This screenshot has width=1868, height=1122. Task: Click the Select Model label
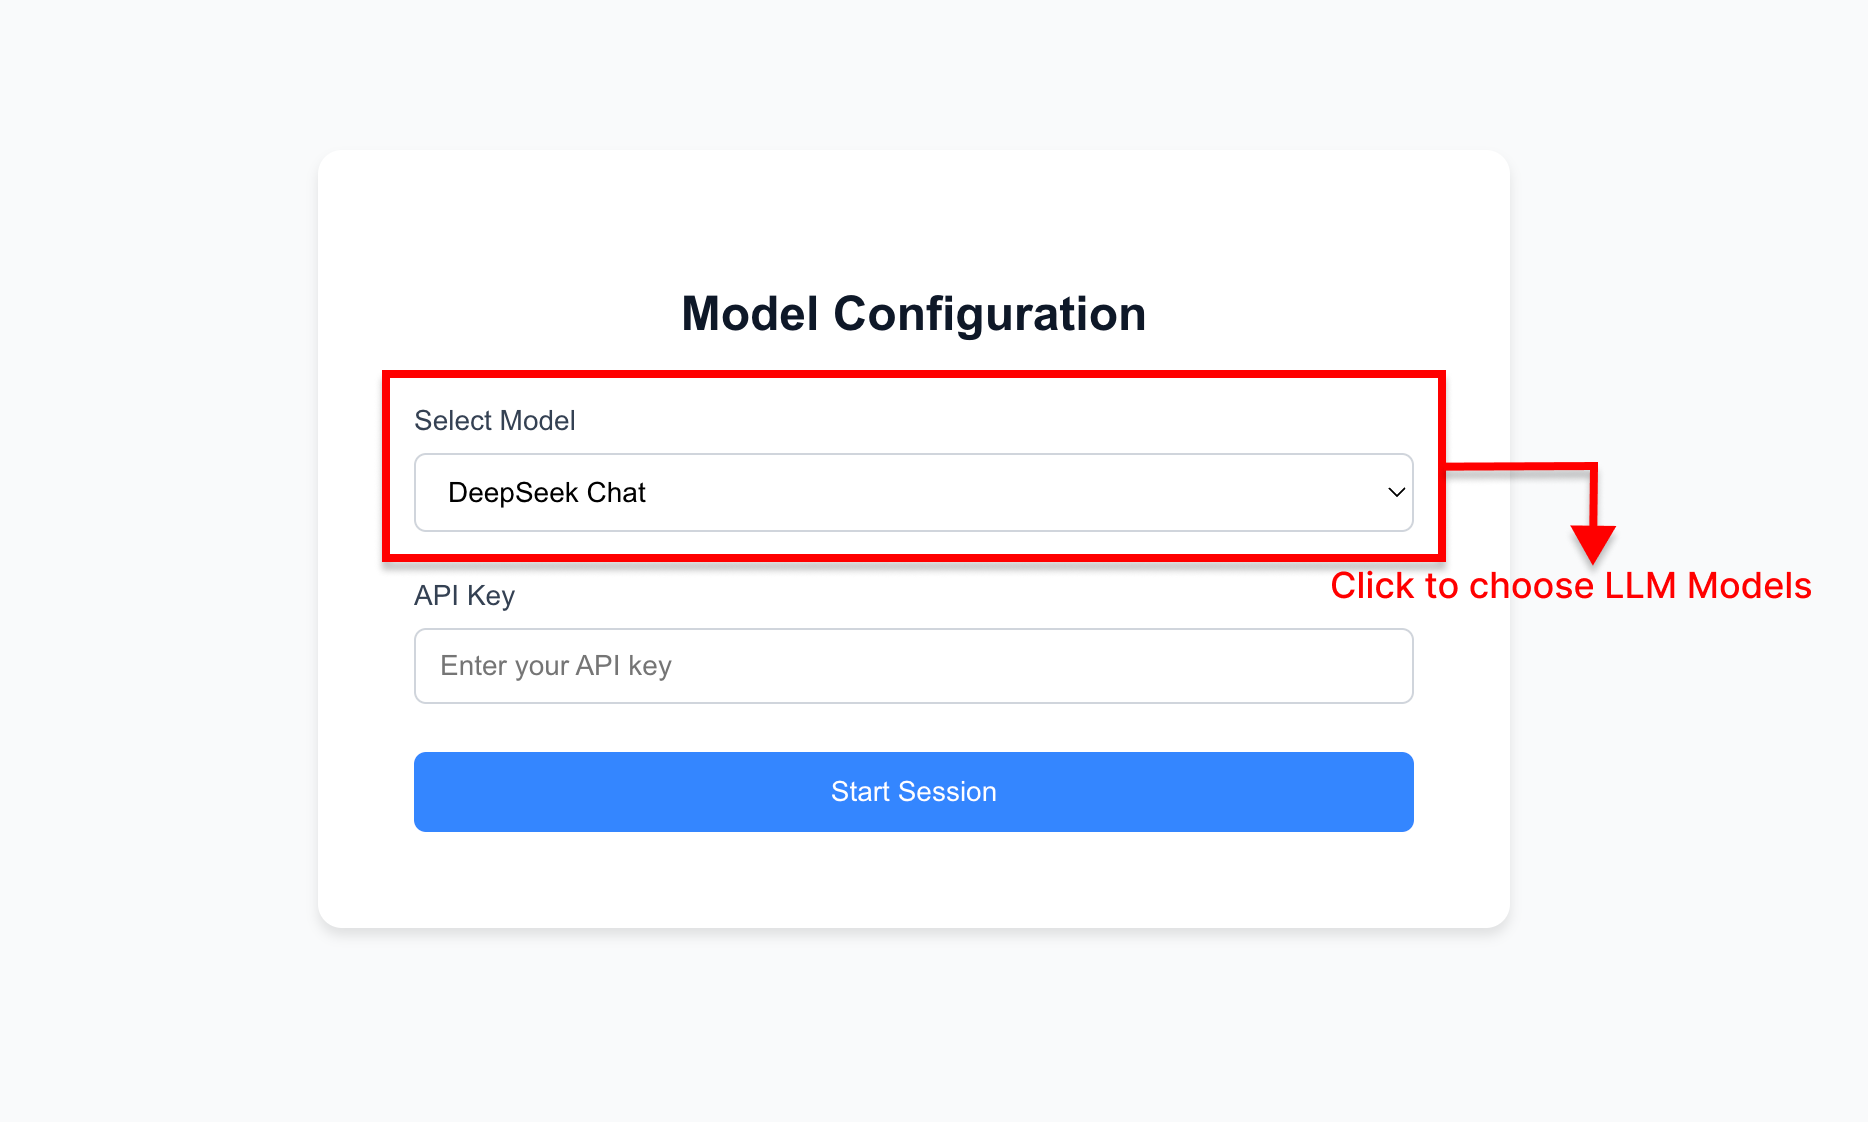[x=494, y=421]
